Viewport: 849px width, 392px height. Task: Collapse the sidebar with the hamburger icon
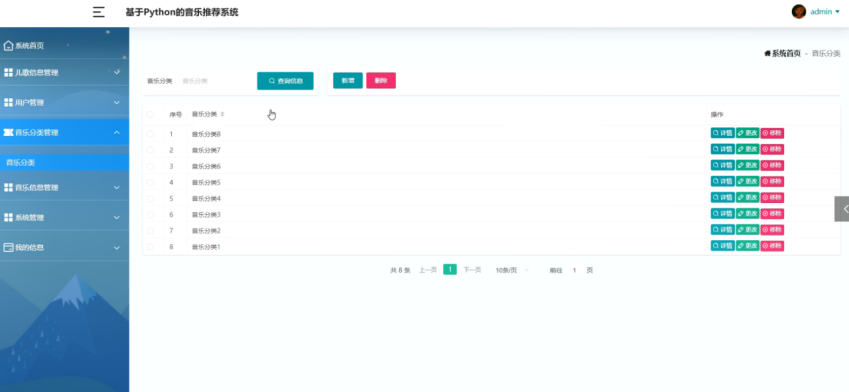click(x=99, y=12)
